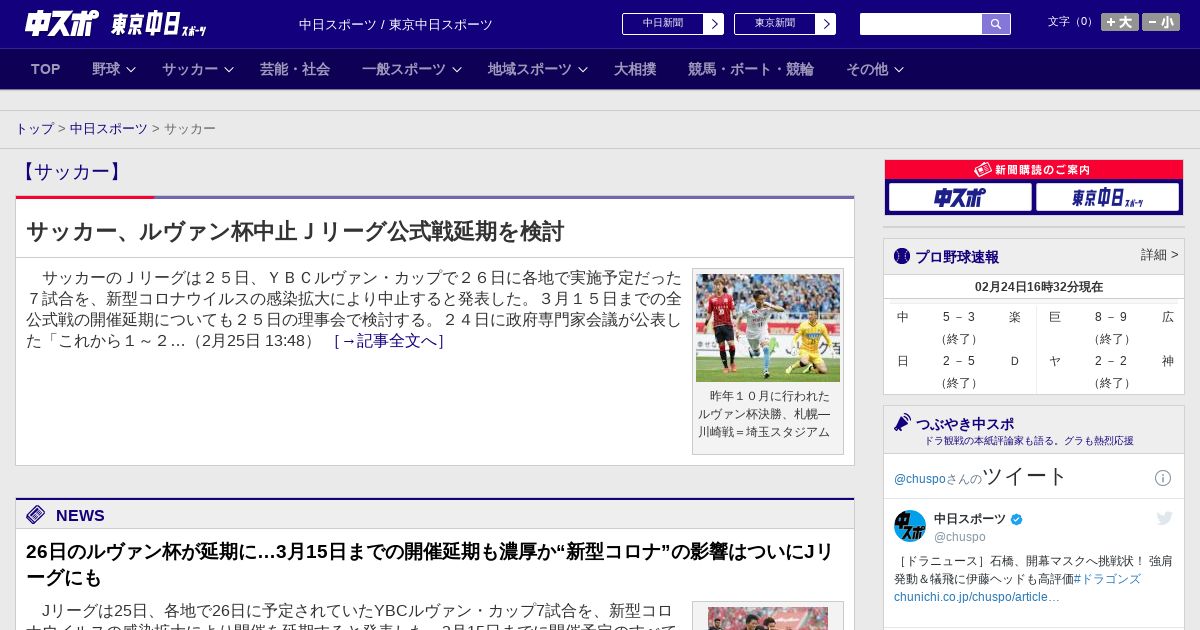Click 中日スポーツ breadcrumb link
This screenshot has width=1200, height=630.
point(108,129)
